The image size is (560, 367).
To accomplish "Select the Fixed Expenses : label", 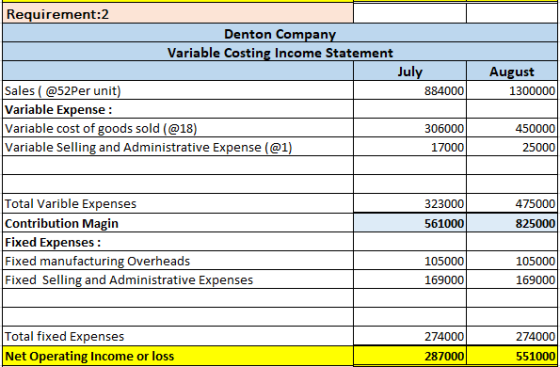I will (x=53, y=242).
